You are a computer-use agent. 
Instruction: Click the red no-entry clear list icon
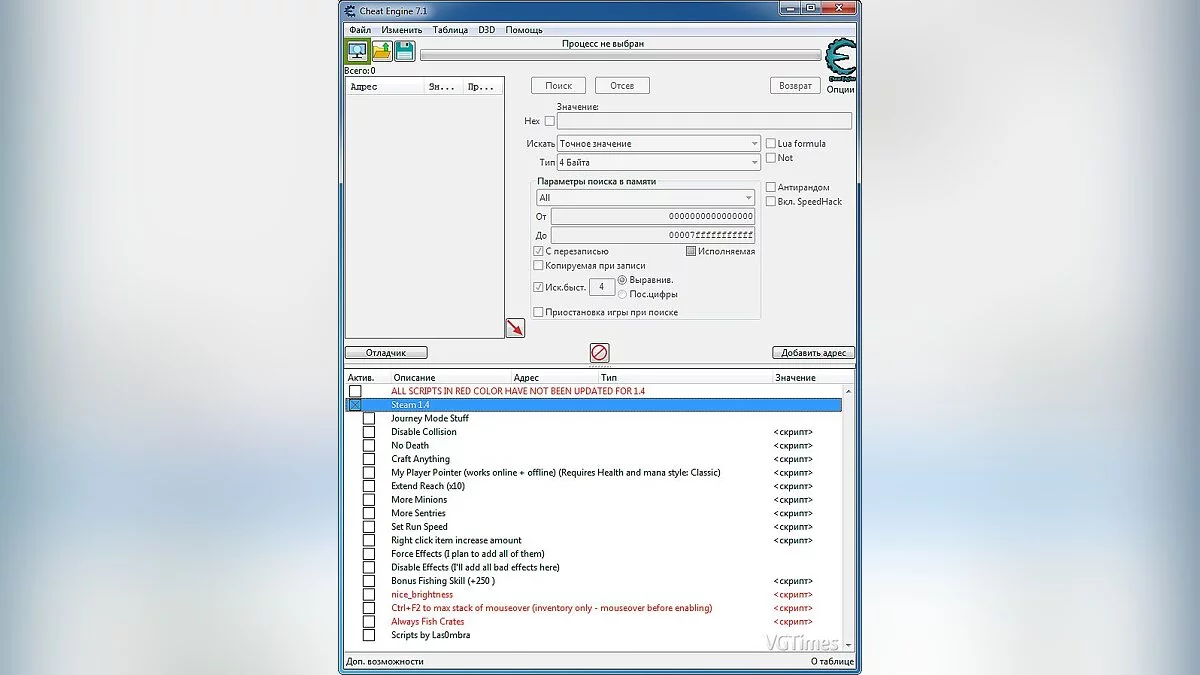point(599,352)
